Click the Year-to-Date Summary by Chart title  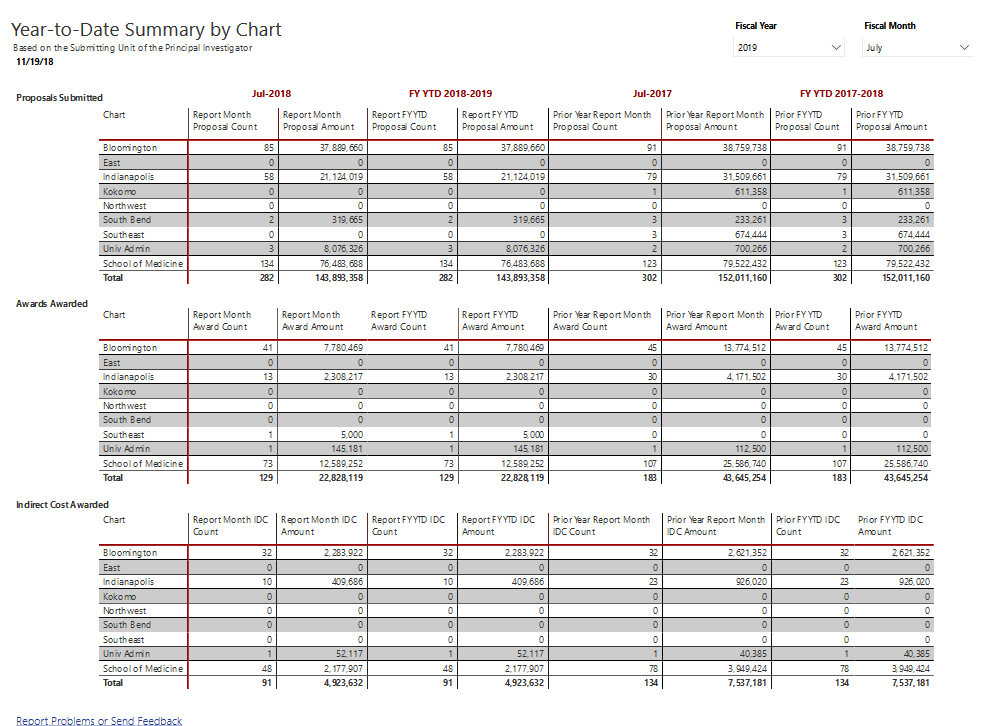(146, 30)
